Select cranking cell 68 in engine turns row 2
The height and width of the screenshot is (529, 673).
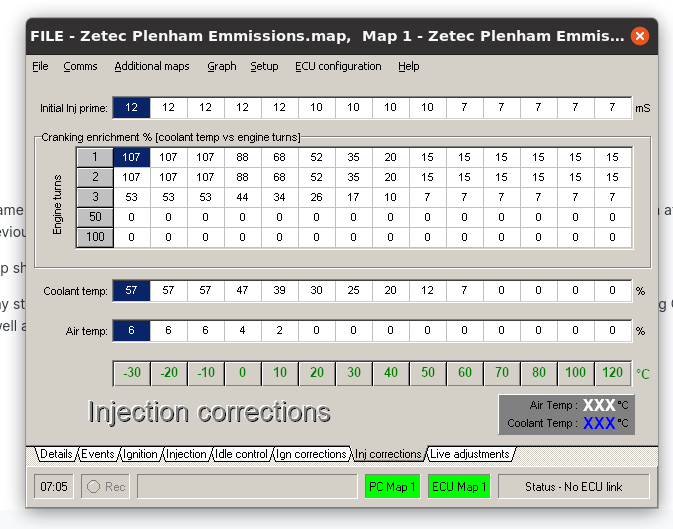tap(279, 177)
